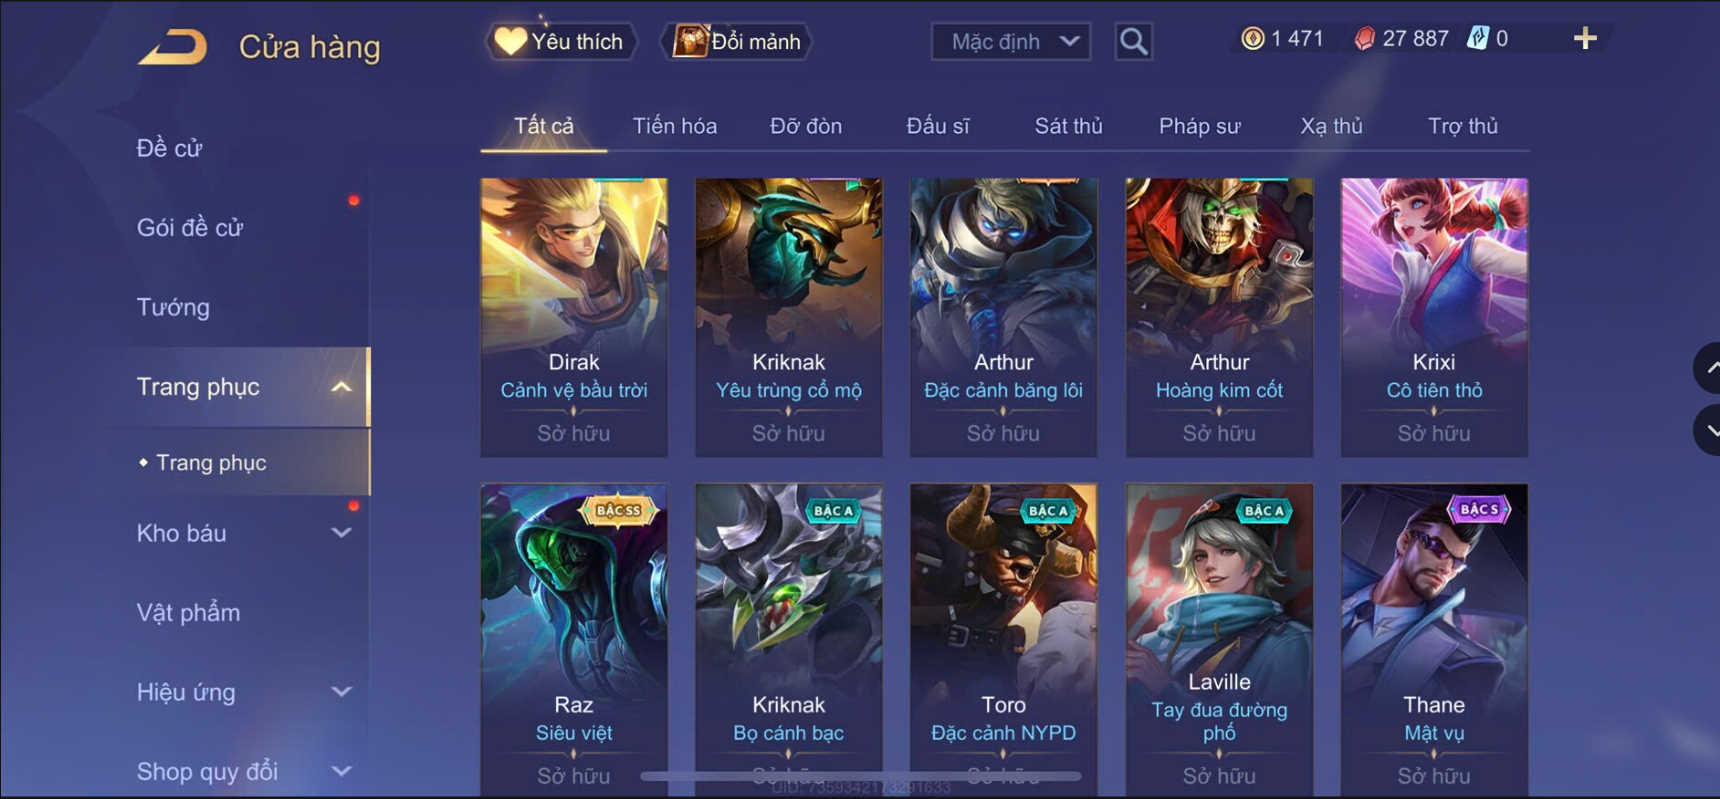Switch to the Sát thủ tab
This screenshot has height=799, width=1720.
tap(1068, 126)
